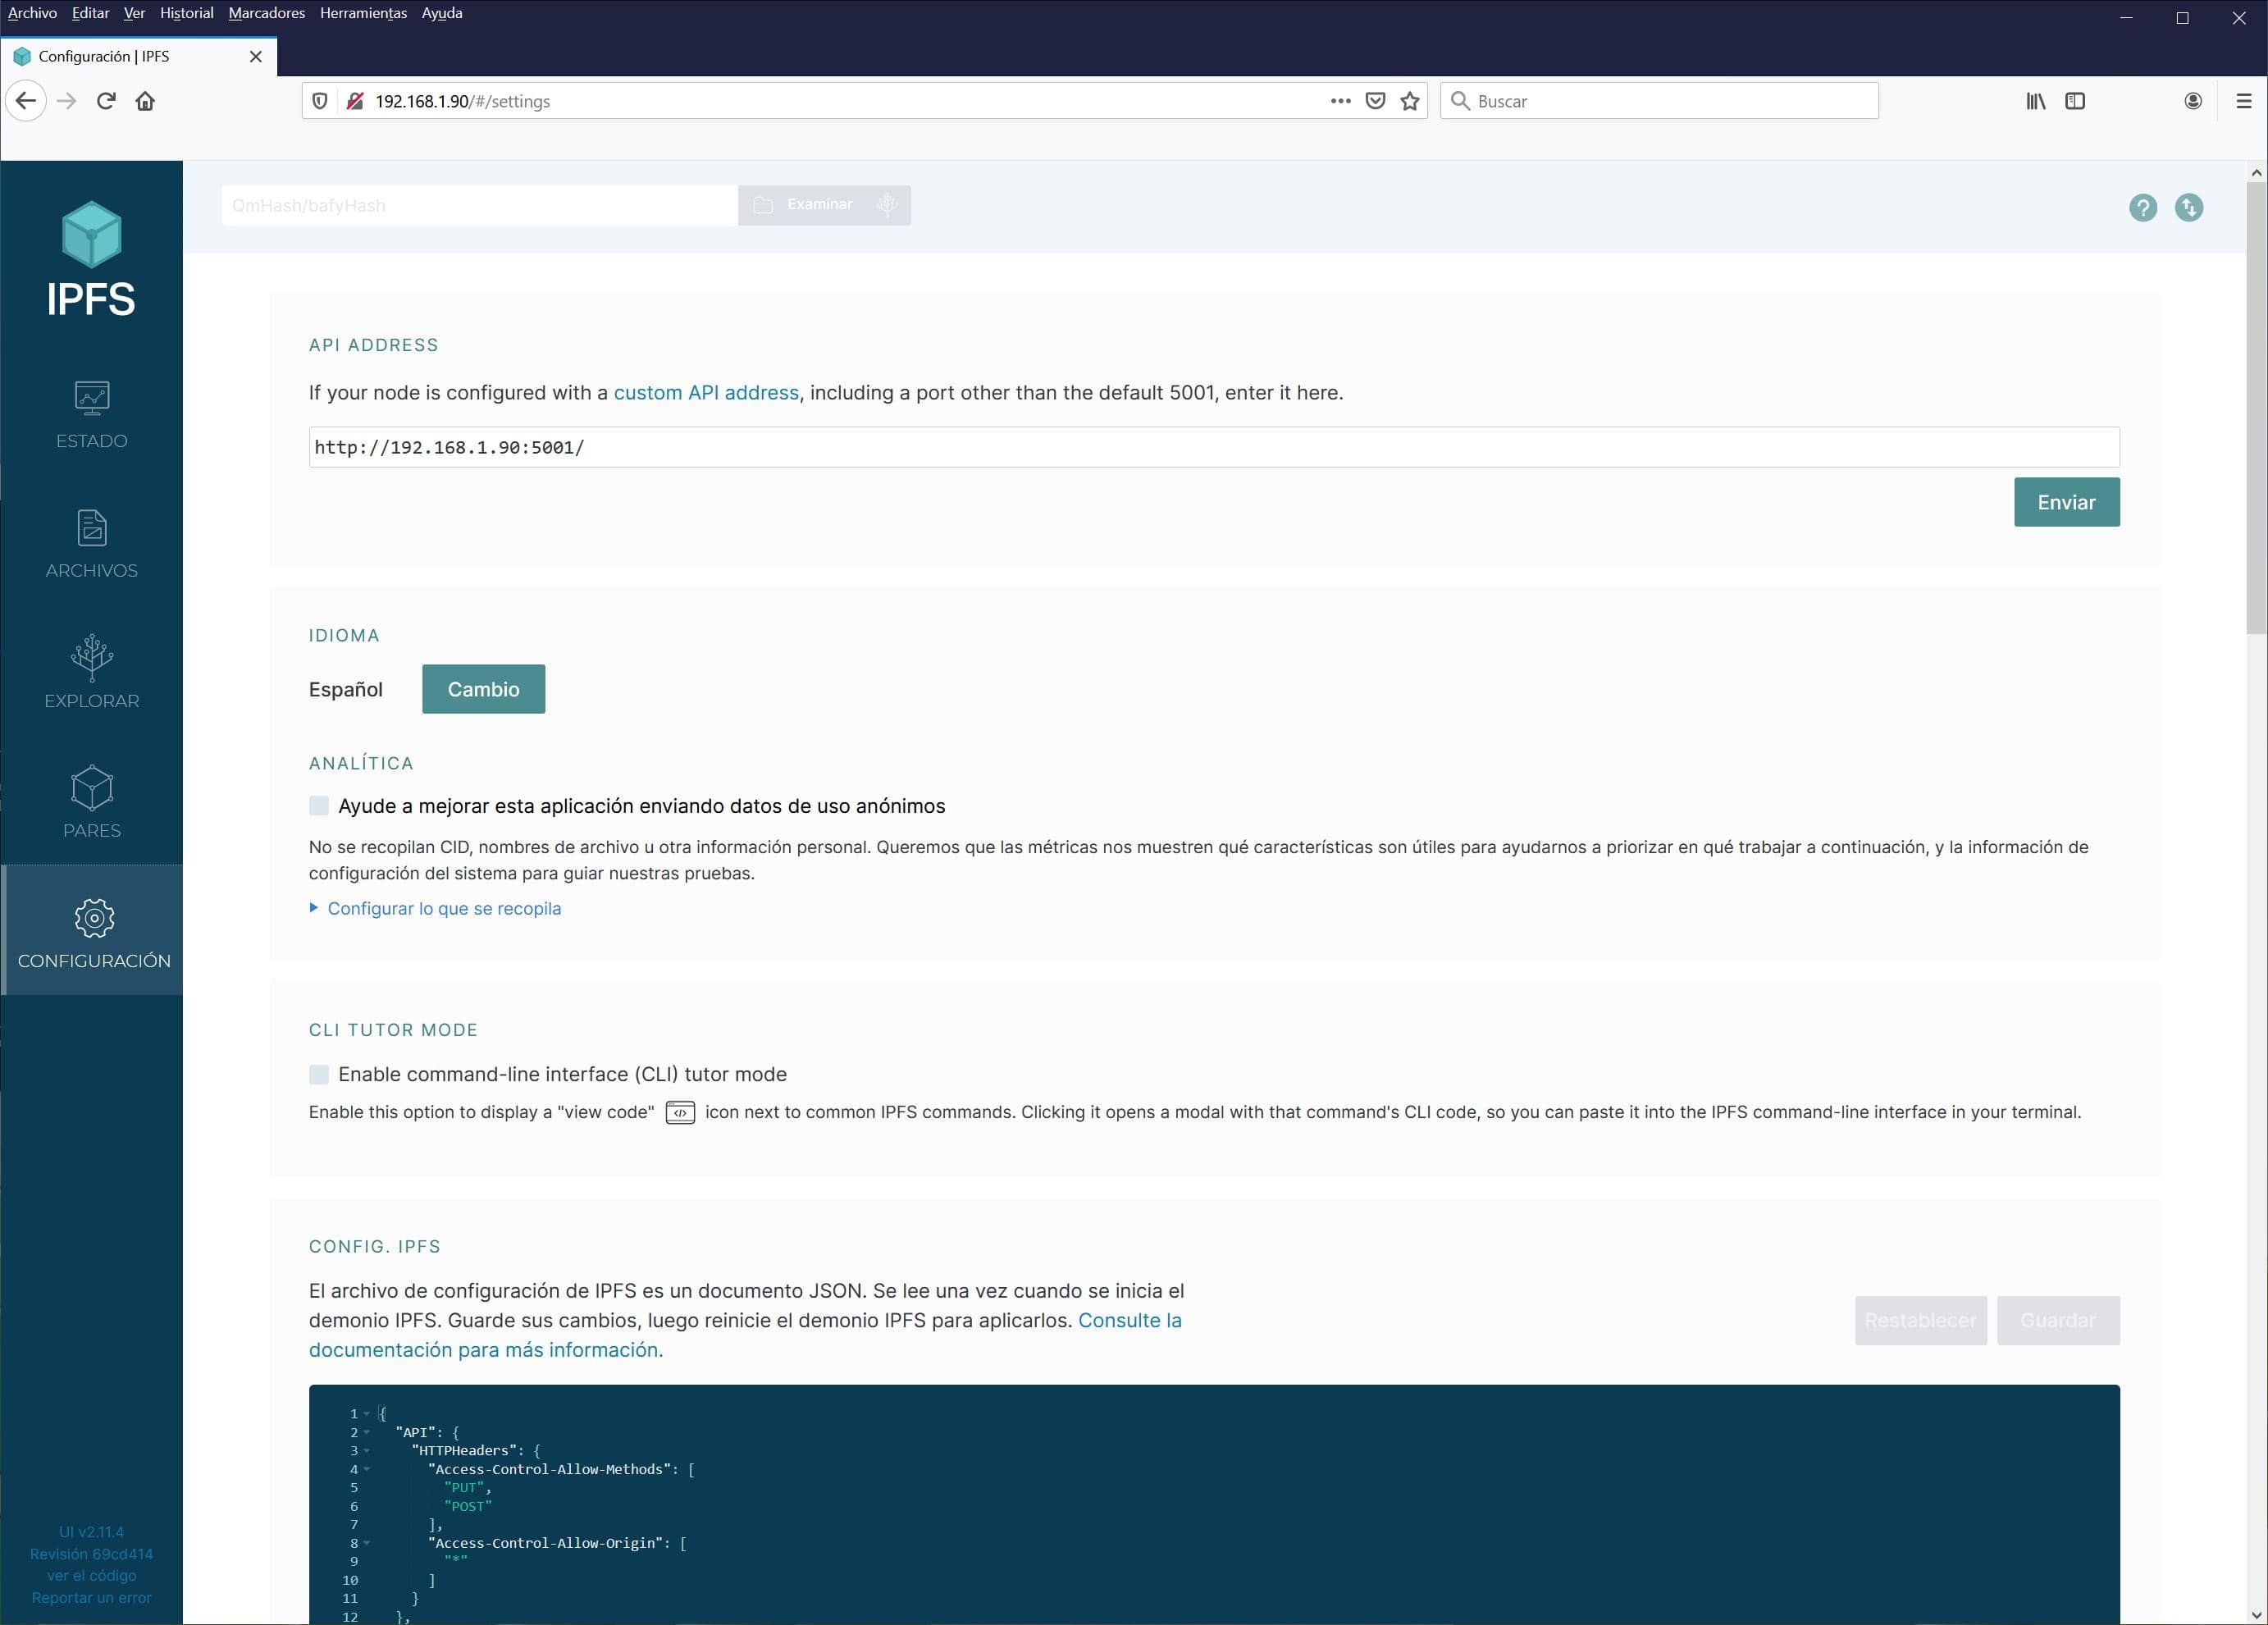The height and width of the screenshot is (1625, 2268).
Task: Open Firefox hamburger application menu
Action: click(2243, 101)
